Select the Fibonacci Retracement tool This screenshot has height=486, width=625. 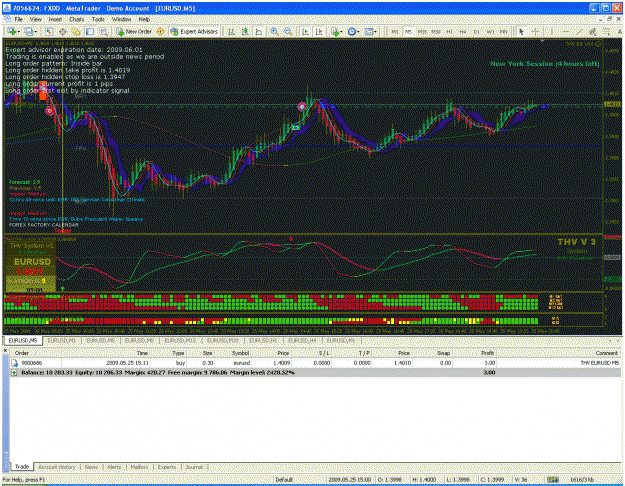tap(606, 31)
